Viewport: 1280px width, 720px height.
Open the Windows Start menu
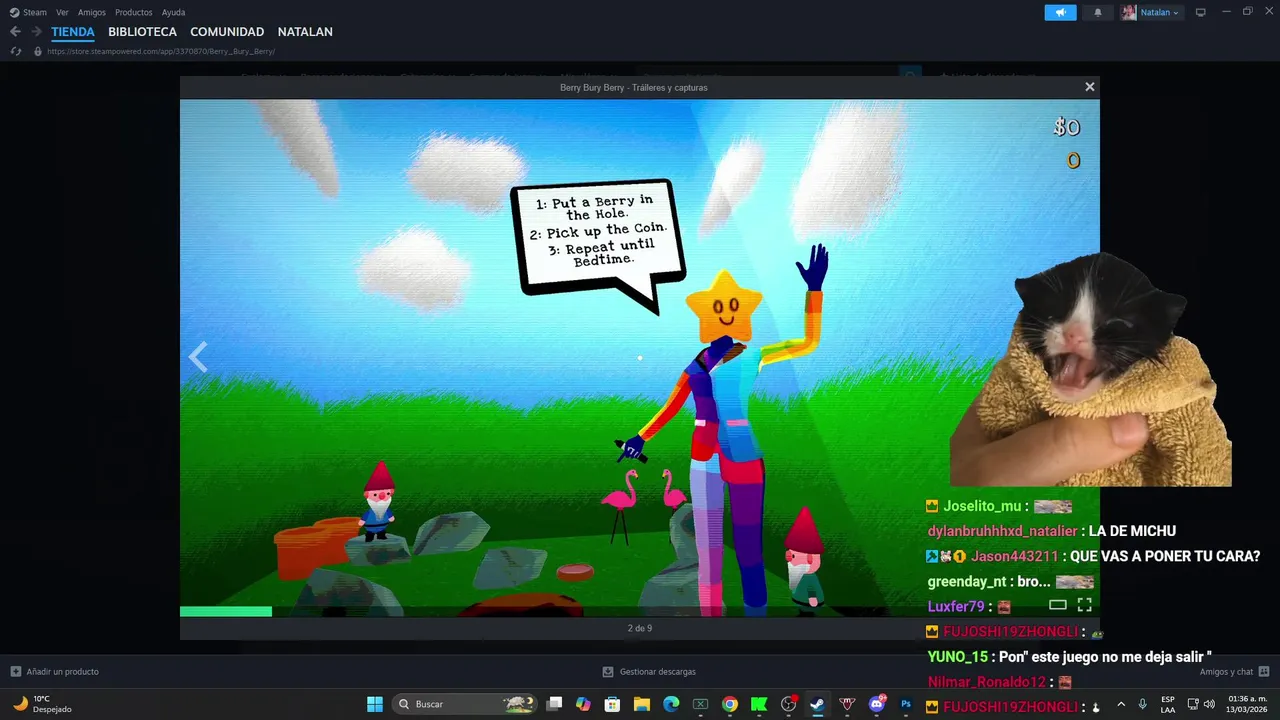pos(375,704)
